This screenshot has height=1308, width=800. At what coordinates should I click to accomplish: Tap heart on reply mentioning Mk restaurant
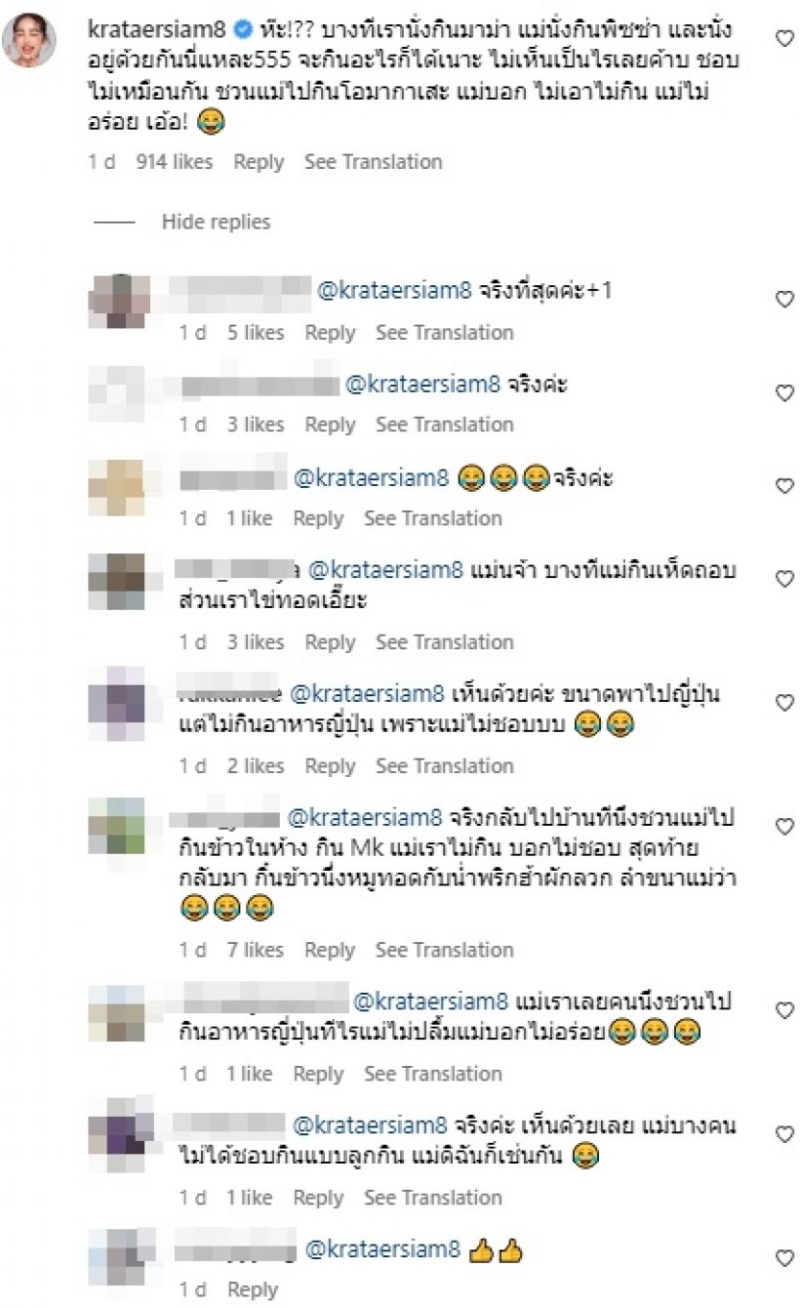pyautogui.click(x=786, y=825)
